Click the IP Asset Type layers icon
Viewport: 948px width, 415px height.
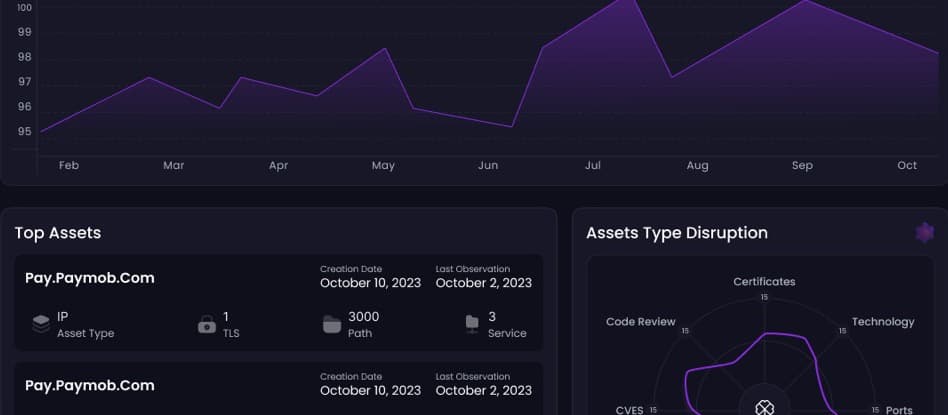click(x=41, y=324)
